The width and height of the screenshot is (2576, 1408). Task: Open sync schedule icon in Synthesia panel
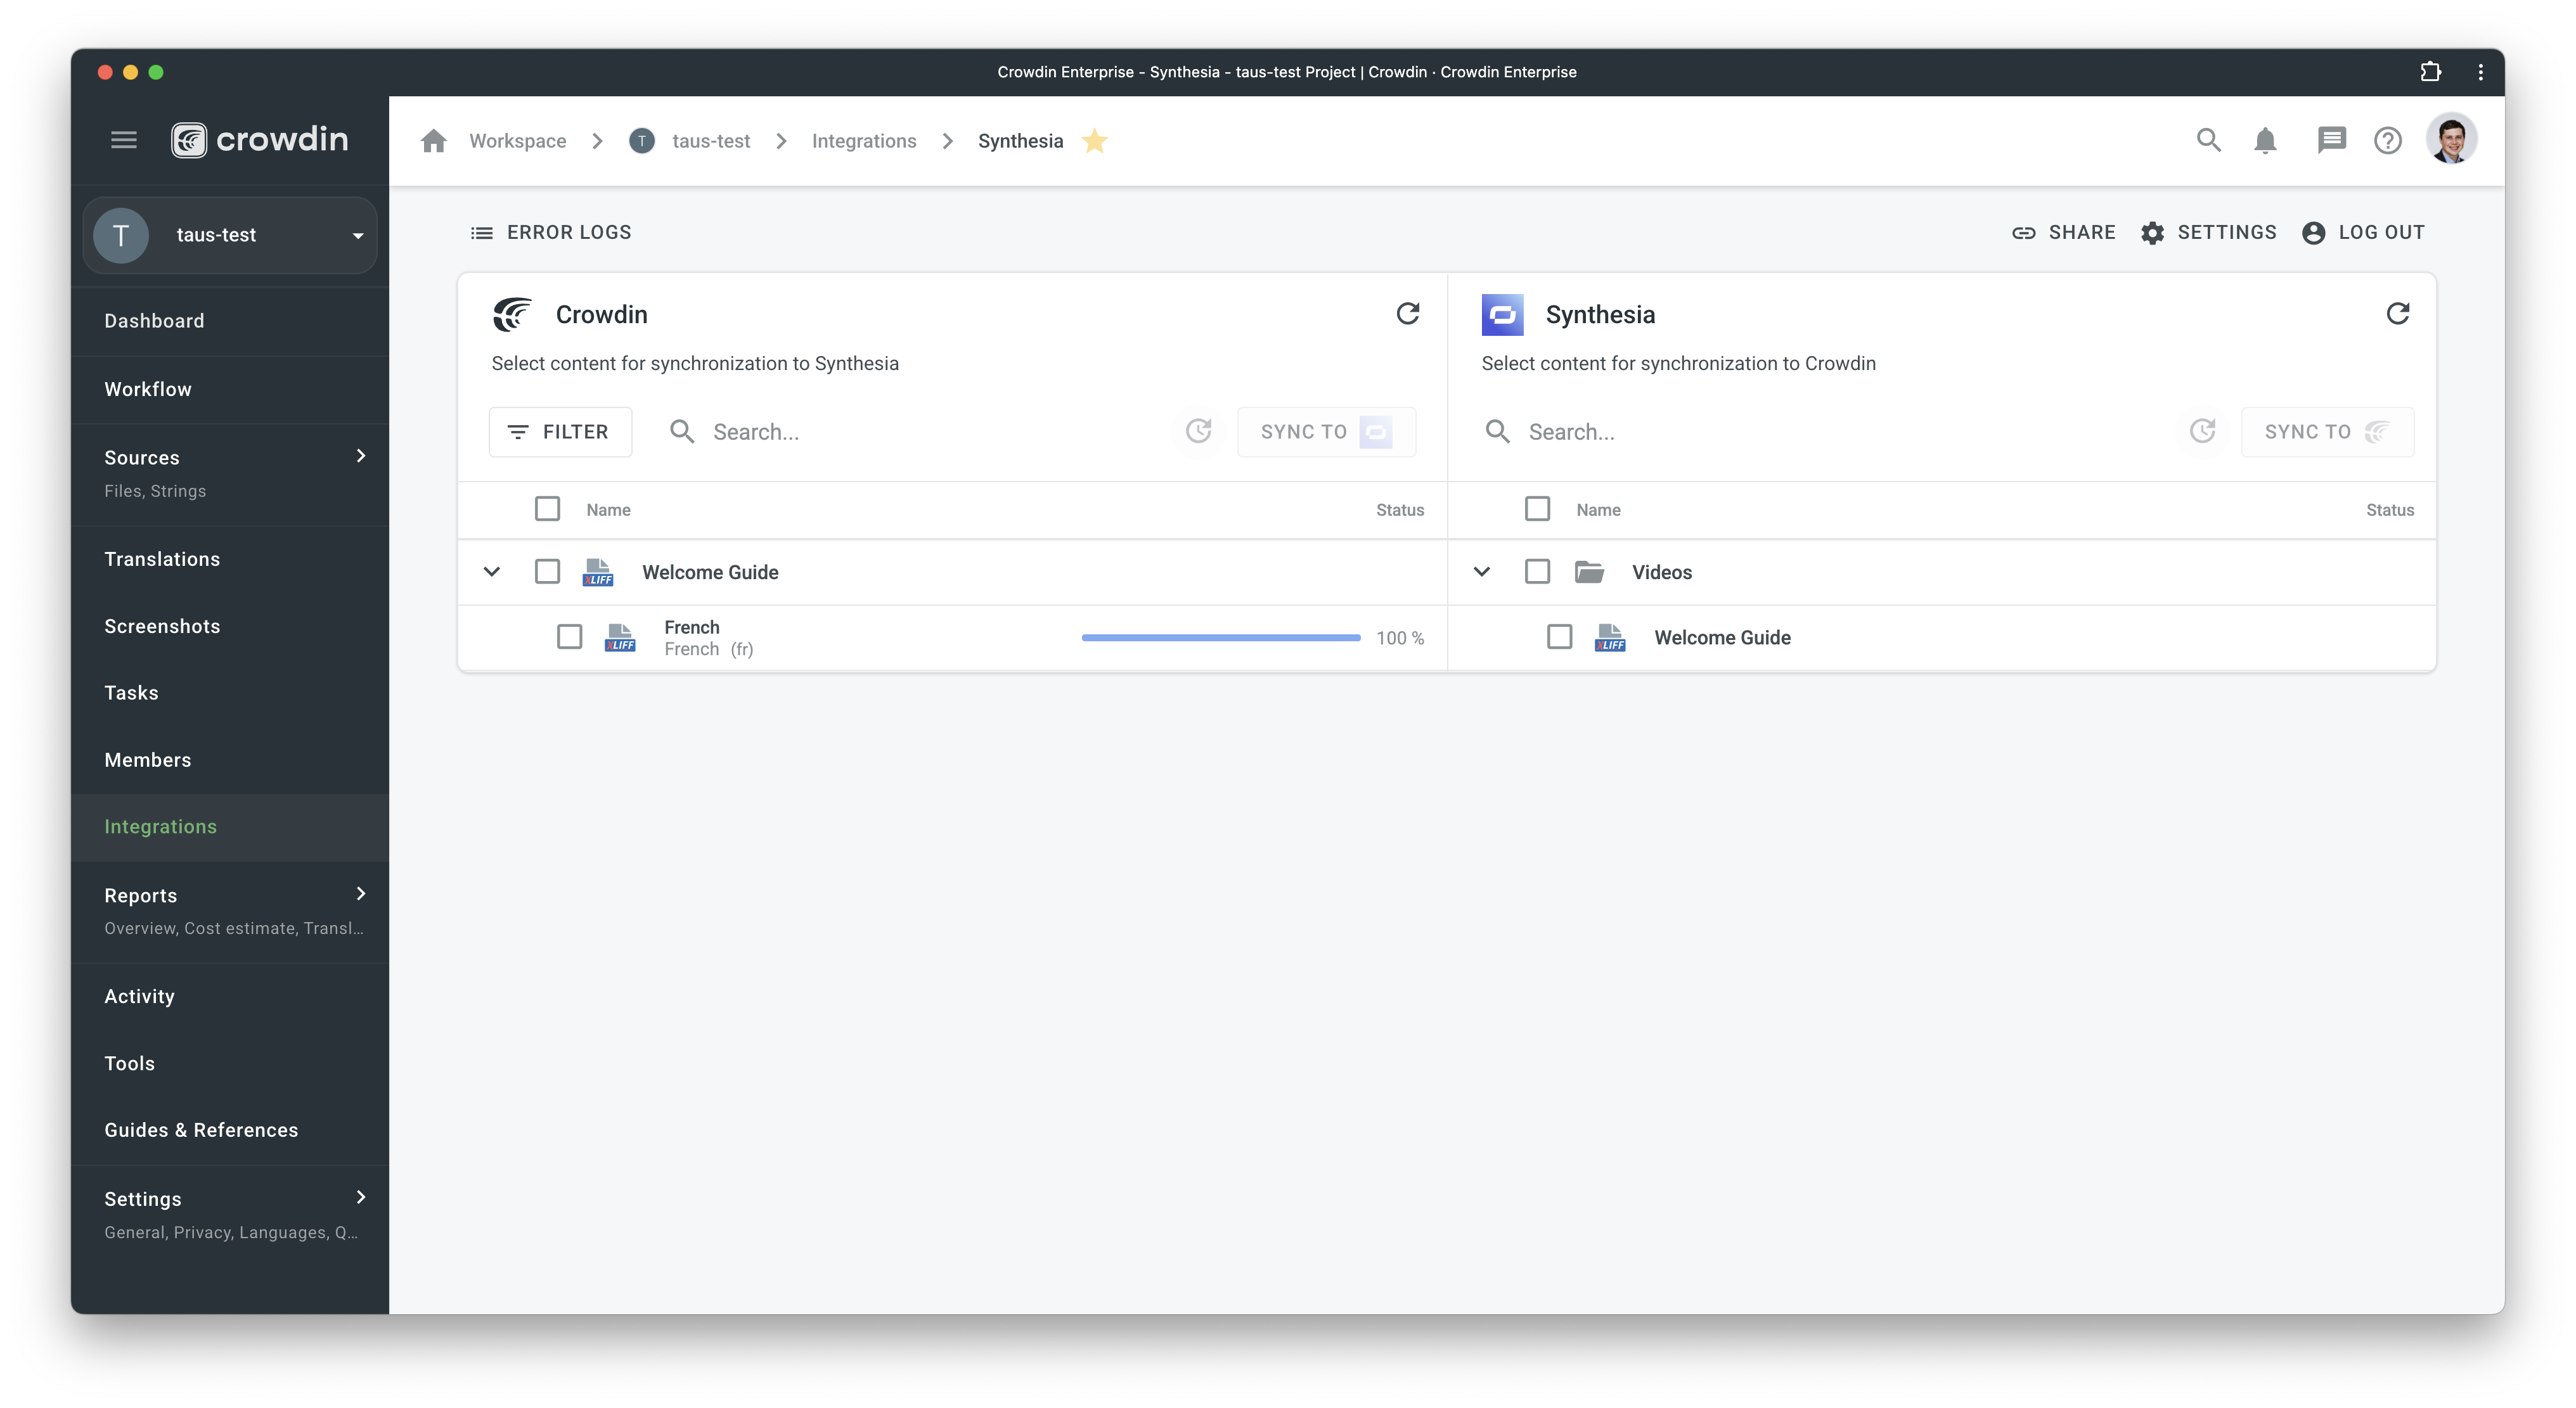click(x=2202, y=431)
